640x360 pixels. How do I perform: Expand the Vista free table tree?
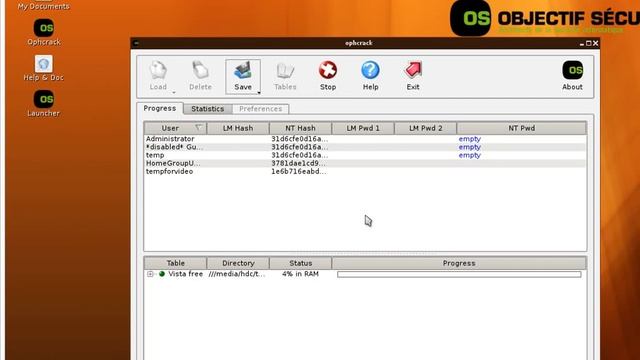150,274
